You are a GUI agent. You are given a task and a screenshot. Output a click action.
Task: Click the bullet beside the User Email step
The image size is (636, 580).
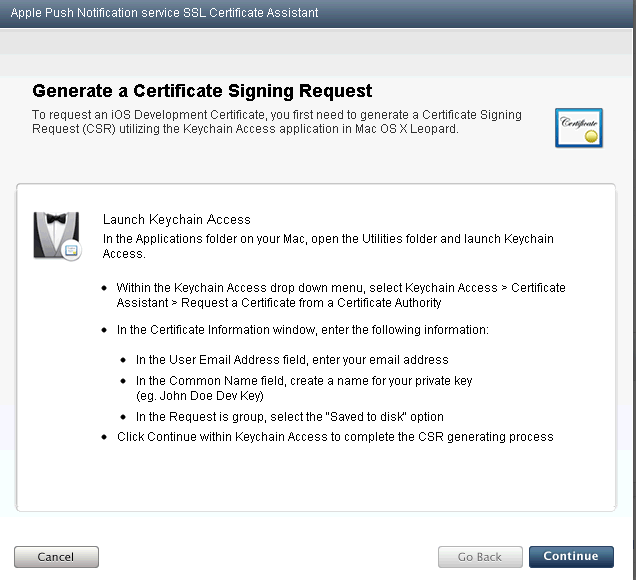(x=124, y=359)
